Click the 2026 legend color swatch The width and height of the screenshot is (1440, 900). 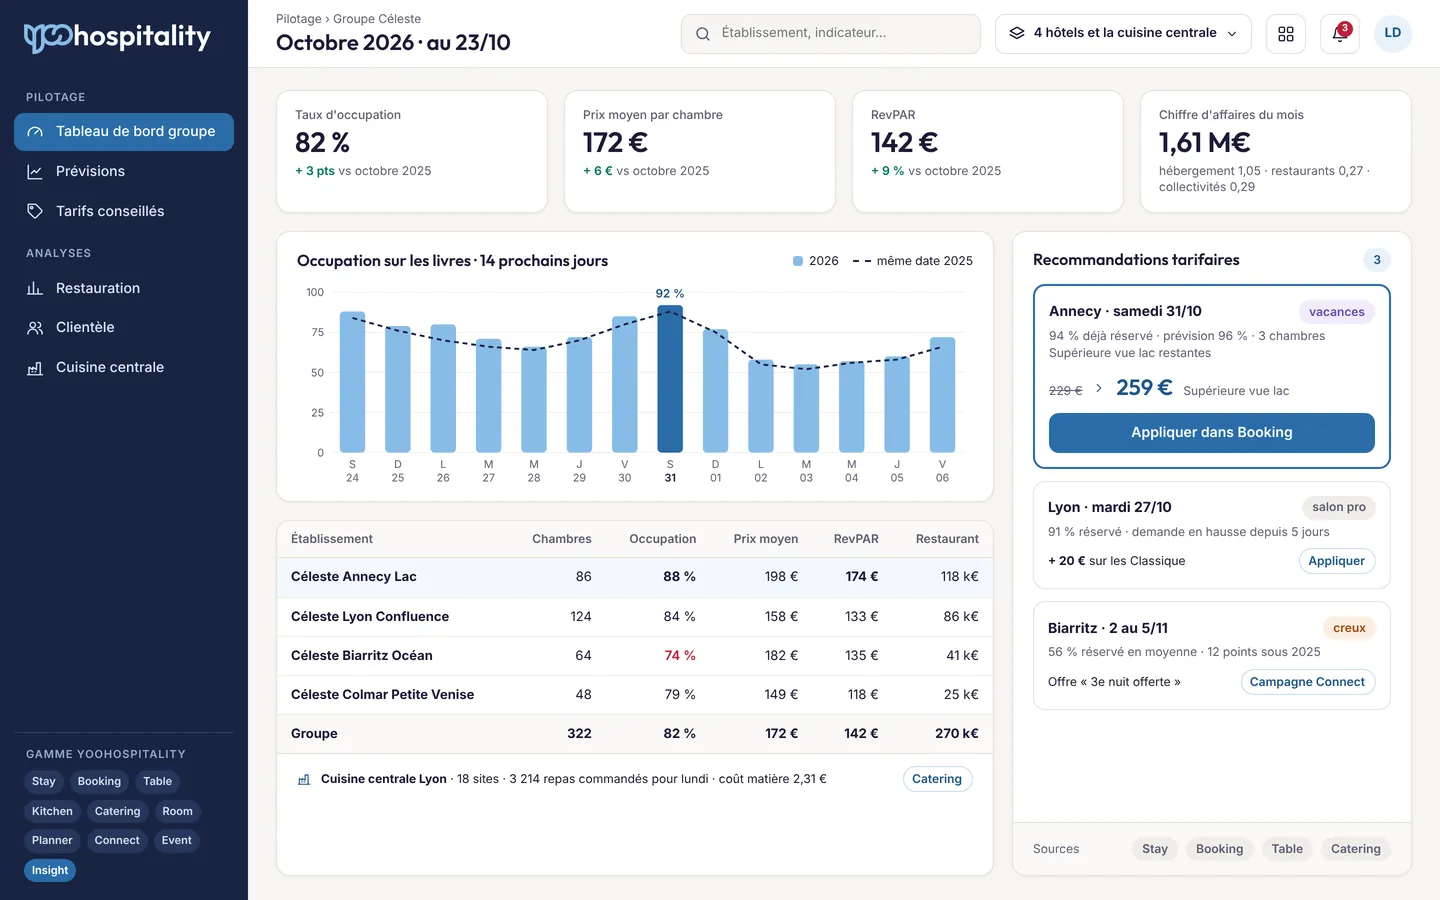[x=798, y=261]
